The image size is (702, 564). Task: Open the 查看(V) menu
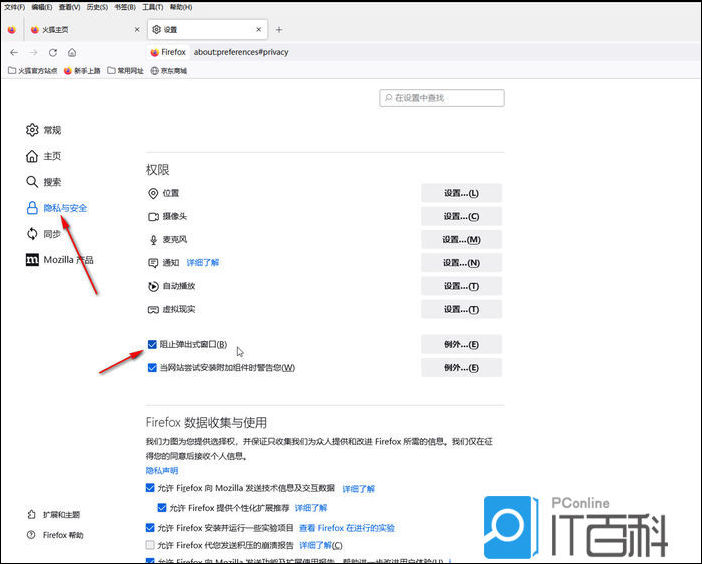(69, 7)
